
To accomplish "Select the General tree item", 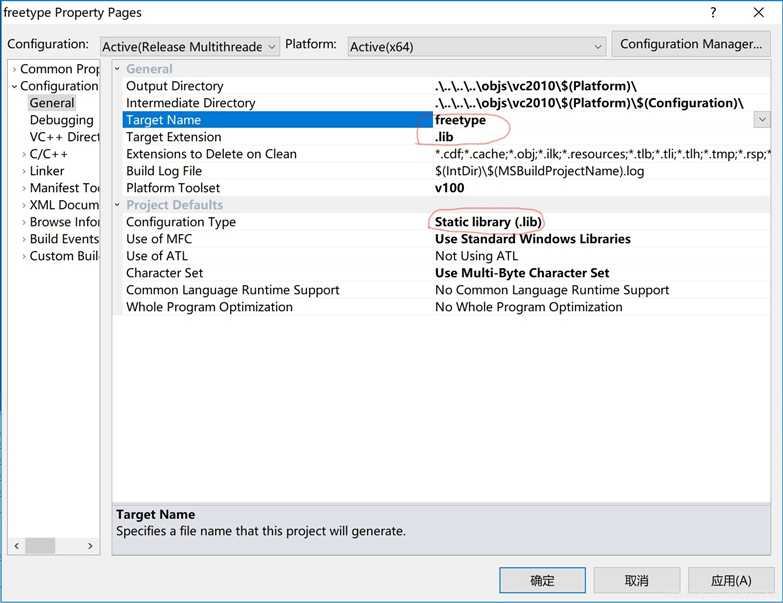I will (x=52, y=103).
